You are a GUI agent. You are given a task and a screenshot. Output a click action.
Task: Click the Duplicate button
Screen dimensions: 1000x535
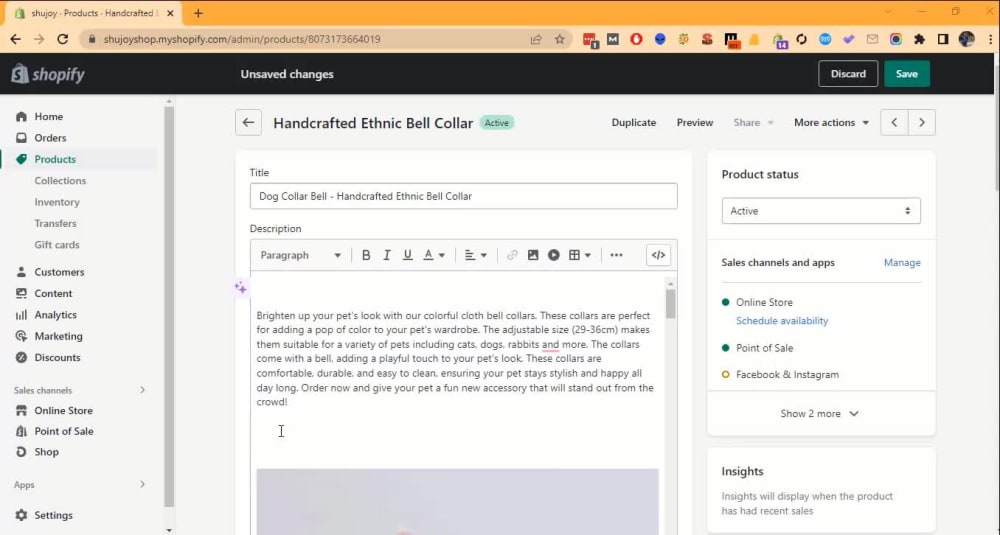633,122
